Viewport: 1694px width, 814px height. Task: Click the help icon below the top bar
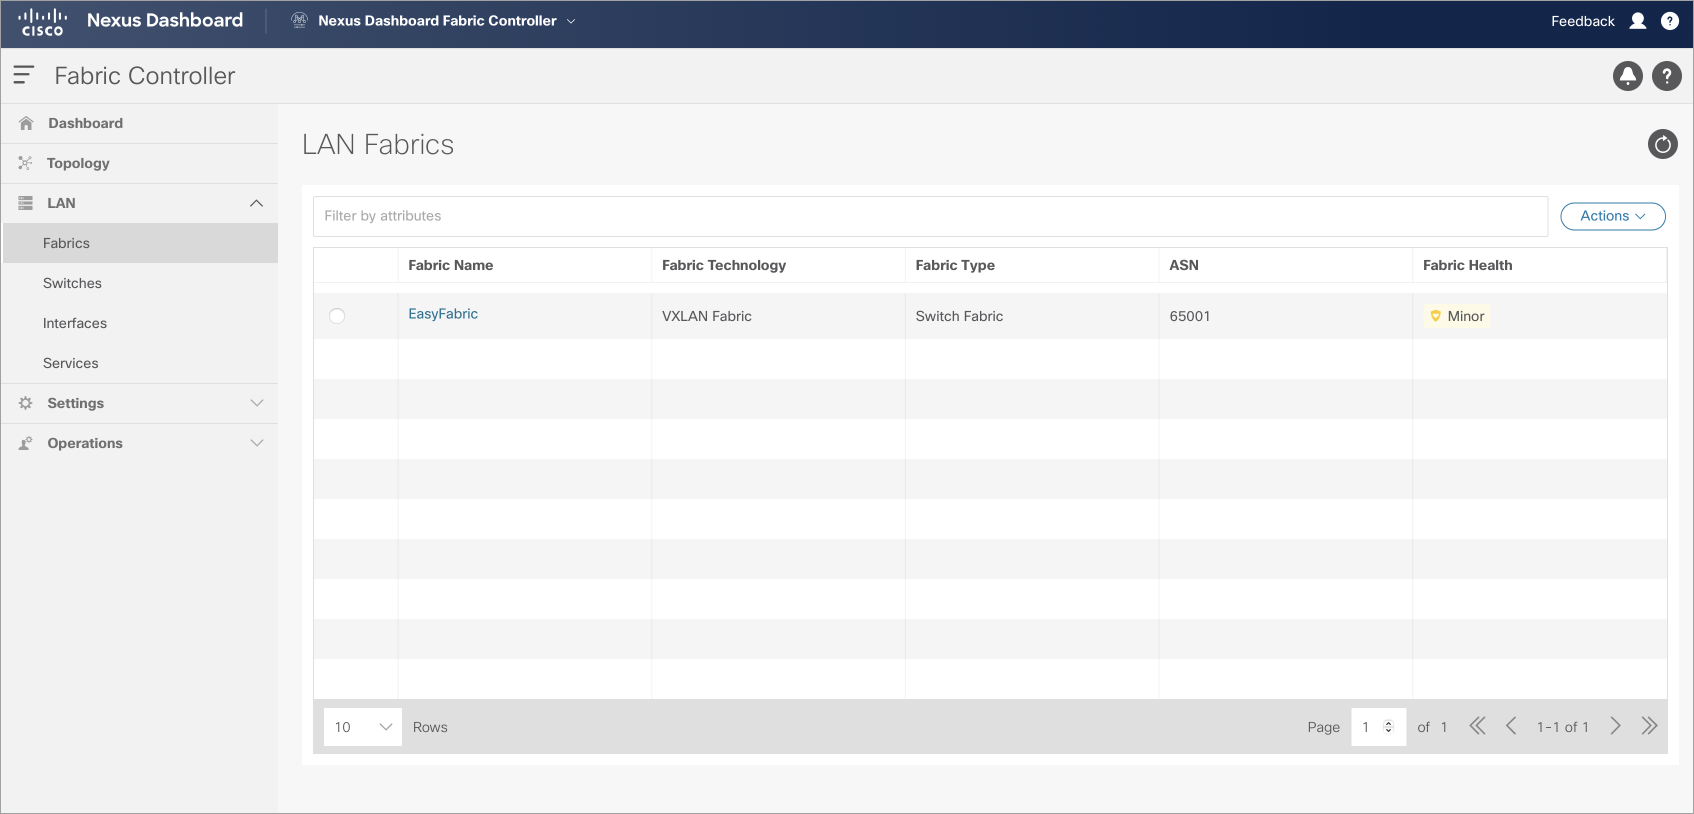pos(1667,76)
